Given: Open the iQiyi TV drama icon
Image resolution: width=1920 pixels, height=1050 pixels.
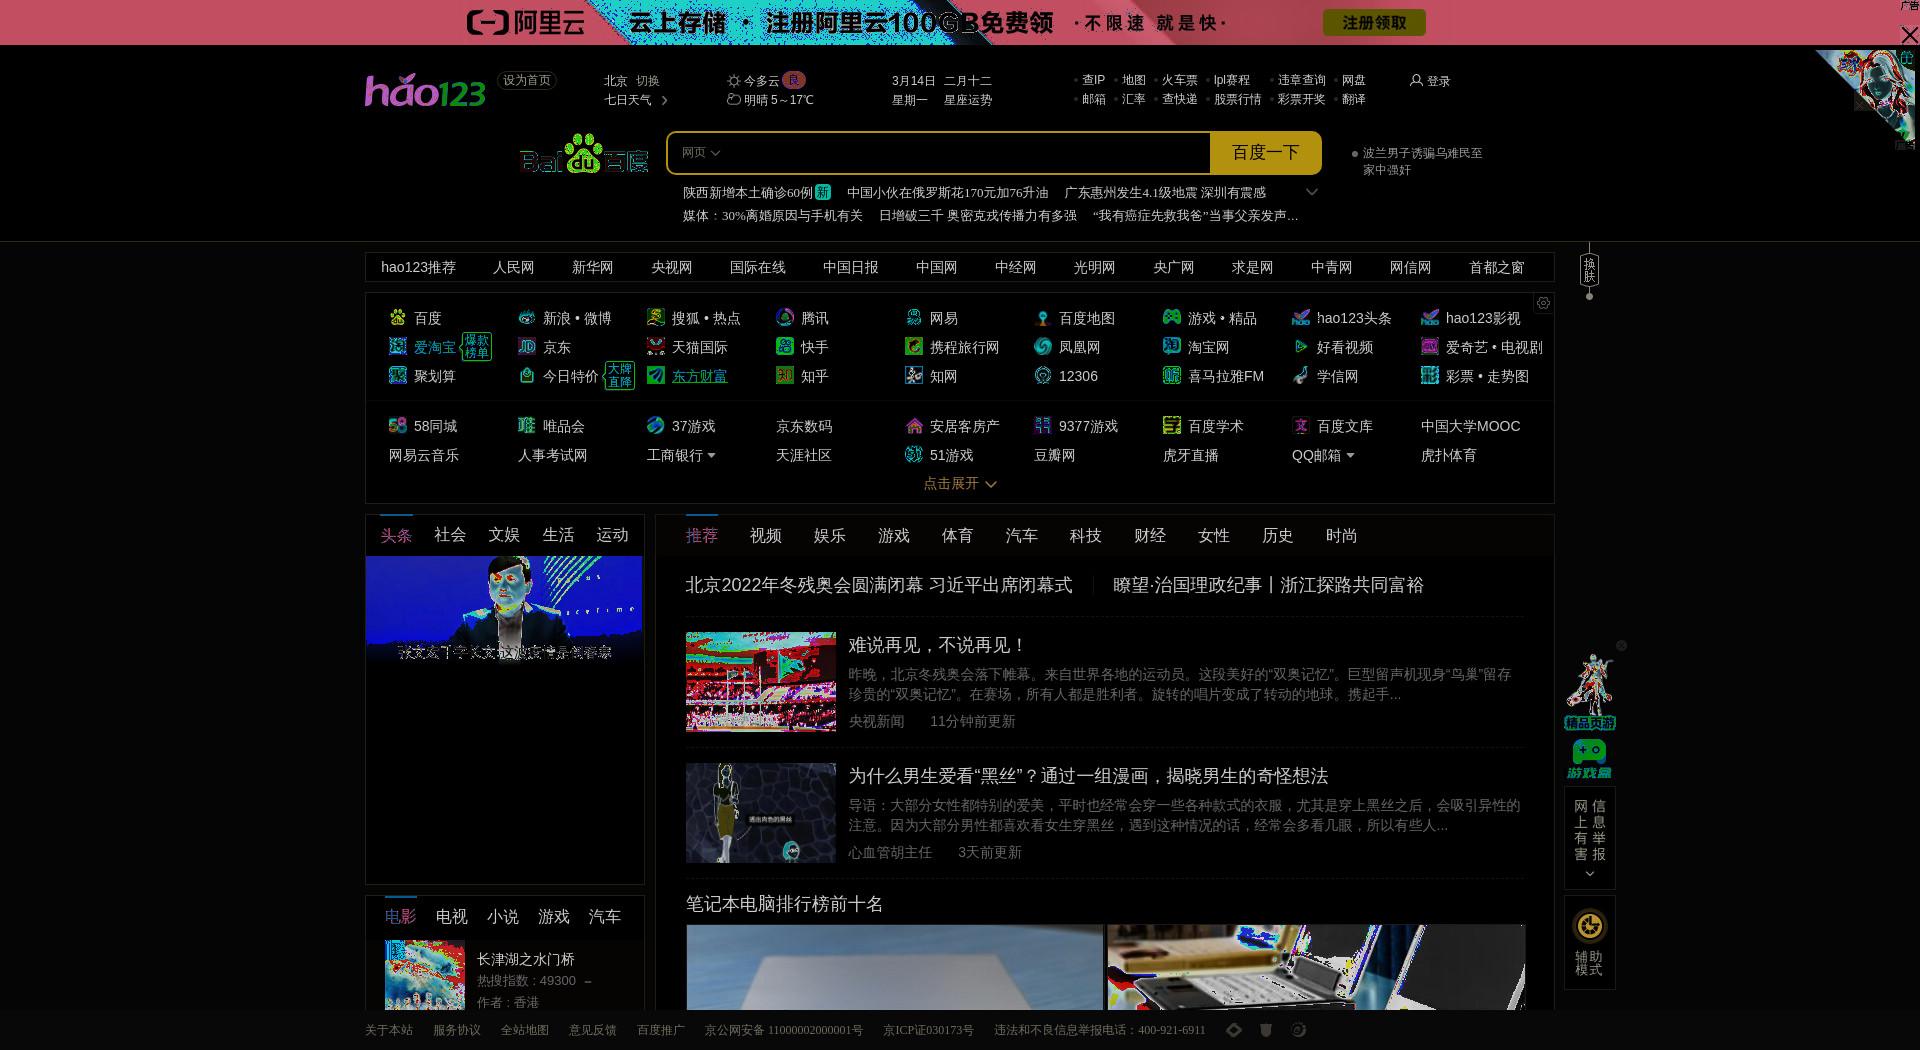Looking at the screenshot, I should [x=1430, y=347].
